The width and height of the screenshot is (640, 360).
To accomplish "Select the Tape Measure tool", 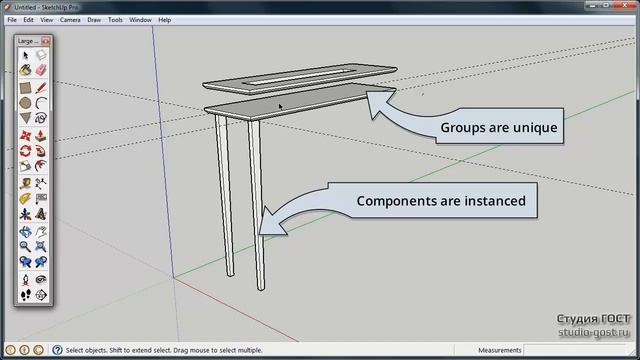I will click(25, 183).
